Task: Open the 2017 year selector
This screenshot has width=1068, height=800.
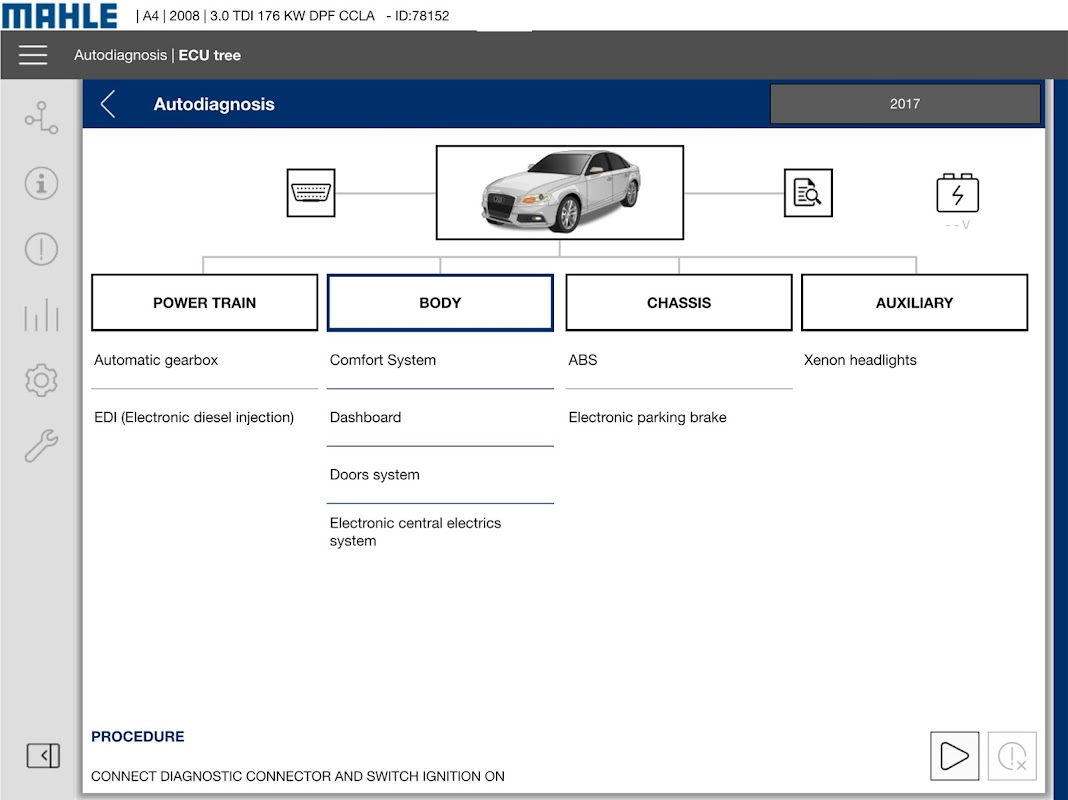Action: point(905,103)
